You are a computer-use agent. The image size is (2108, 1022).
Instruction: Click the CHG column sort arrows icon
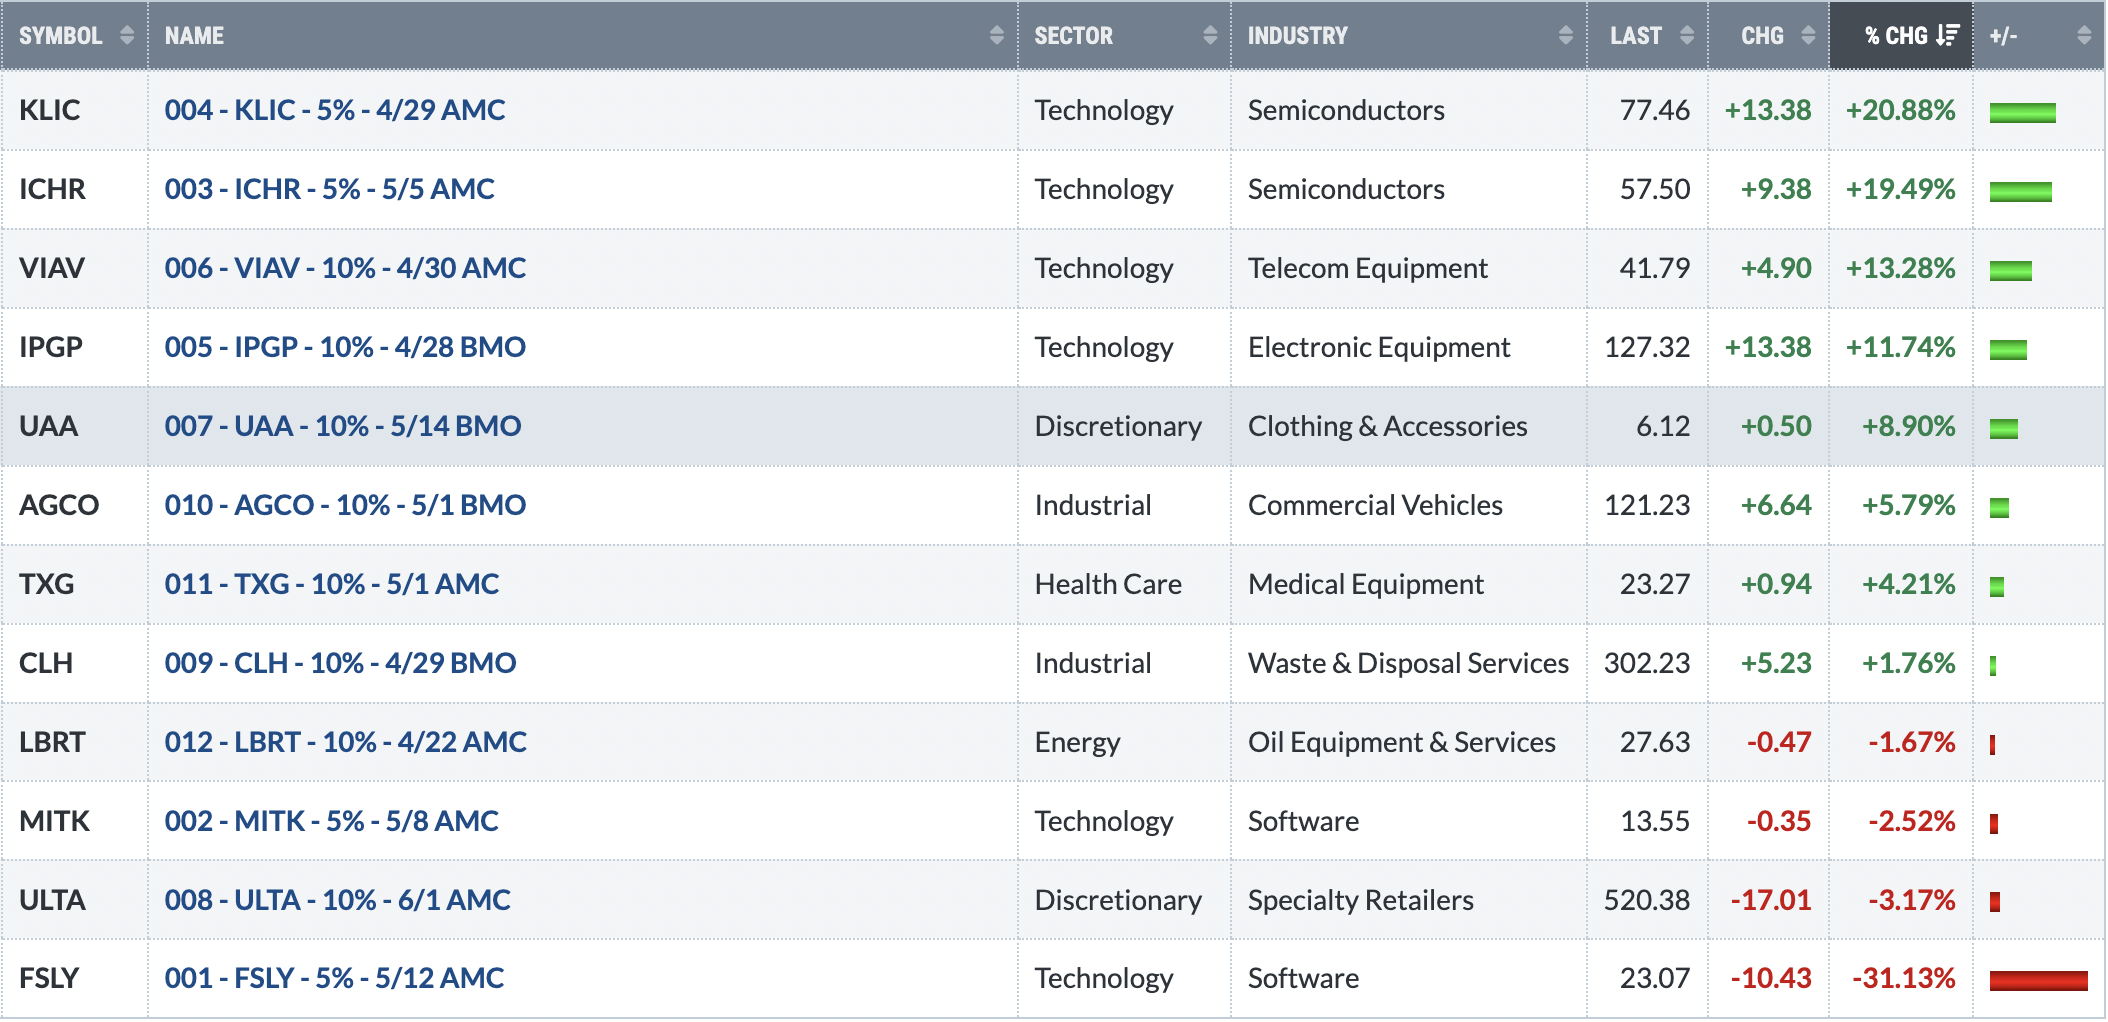coord(1808,35)
